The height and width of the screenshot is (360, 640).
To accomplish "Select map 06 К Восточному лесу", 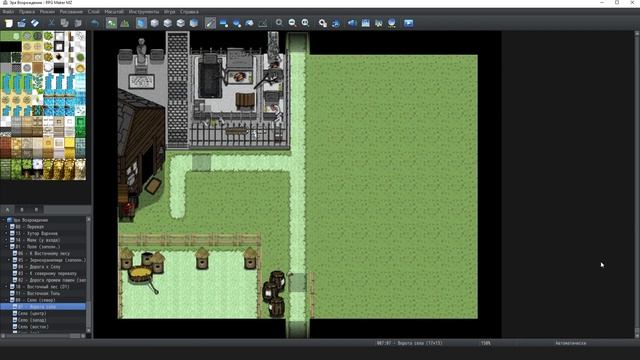I will click(44, 253).
